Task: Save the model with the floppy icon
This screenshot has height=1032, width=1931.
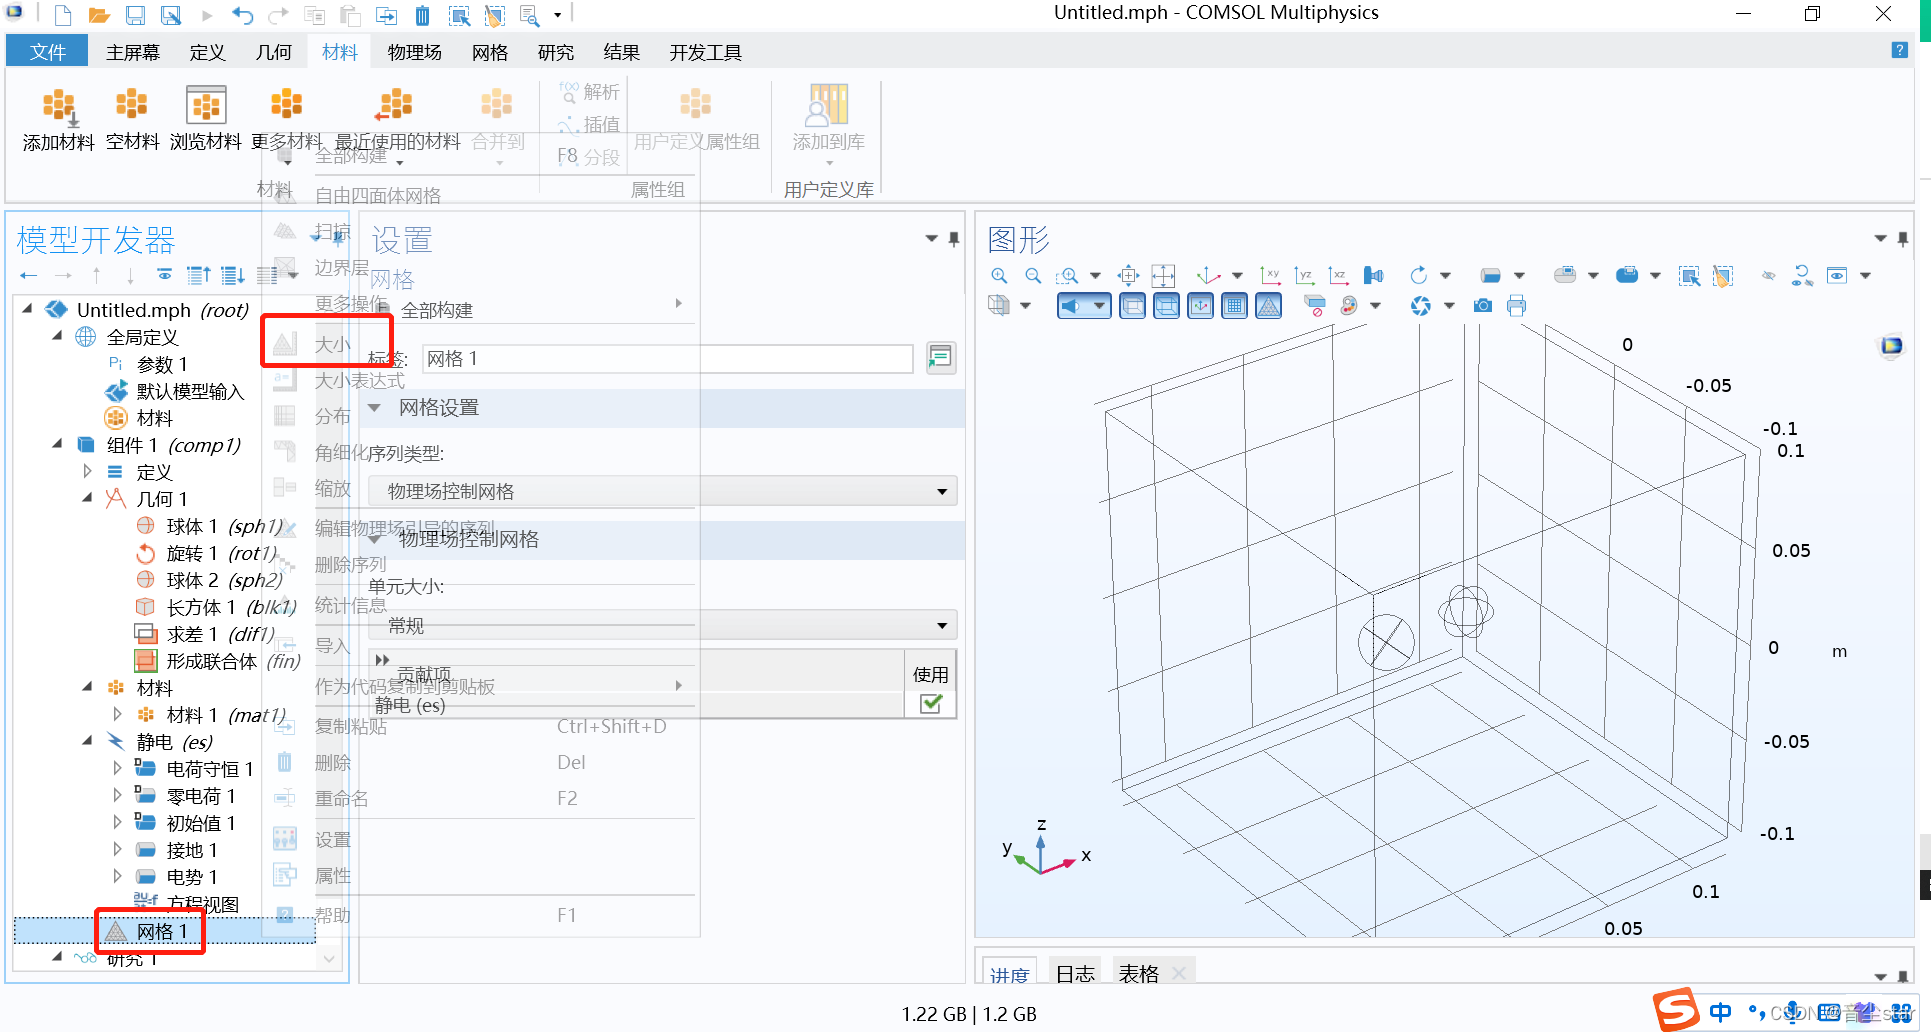Action: [135, 15]
